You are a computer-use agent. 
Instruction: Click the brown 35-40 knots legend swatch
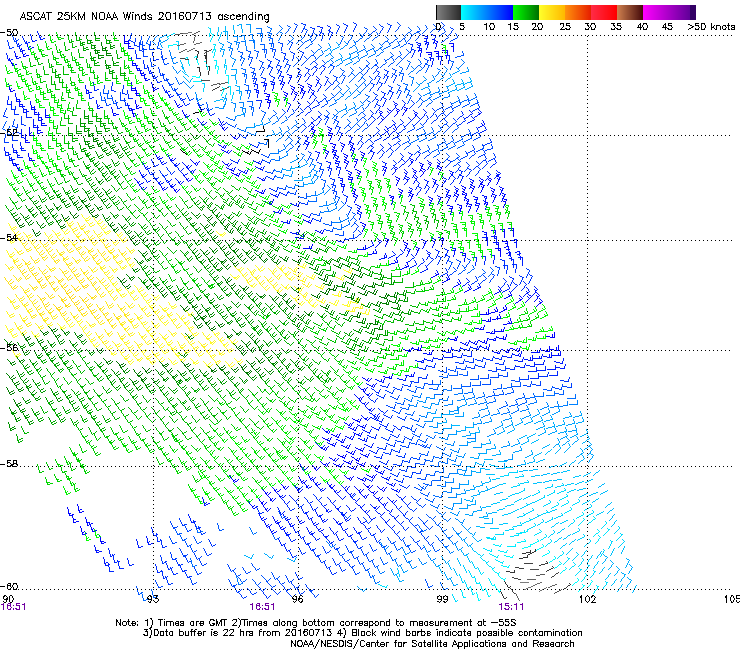[x=630, y=12]
